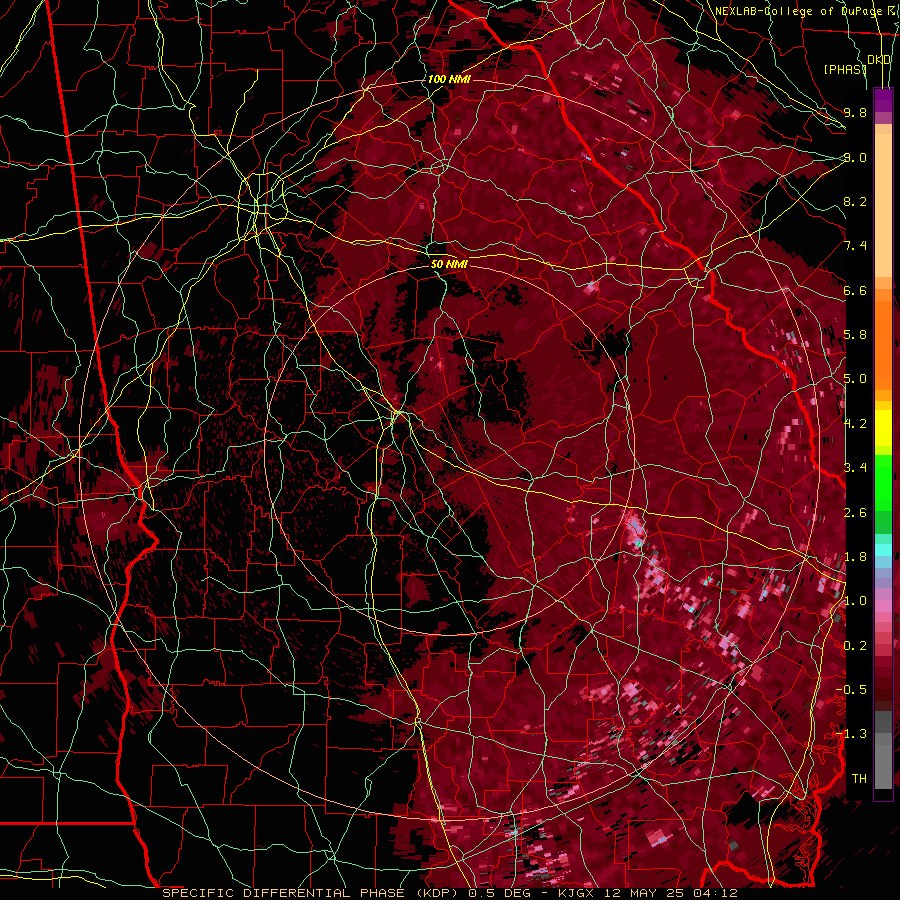
Task: Click the 5.0 value on the scale
Action: click(x=855, y=379)
